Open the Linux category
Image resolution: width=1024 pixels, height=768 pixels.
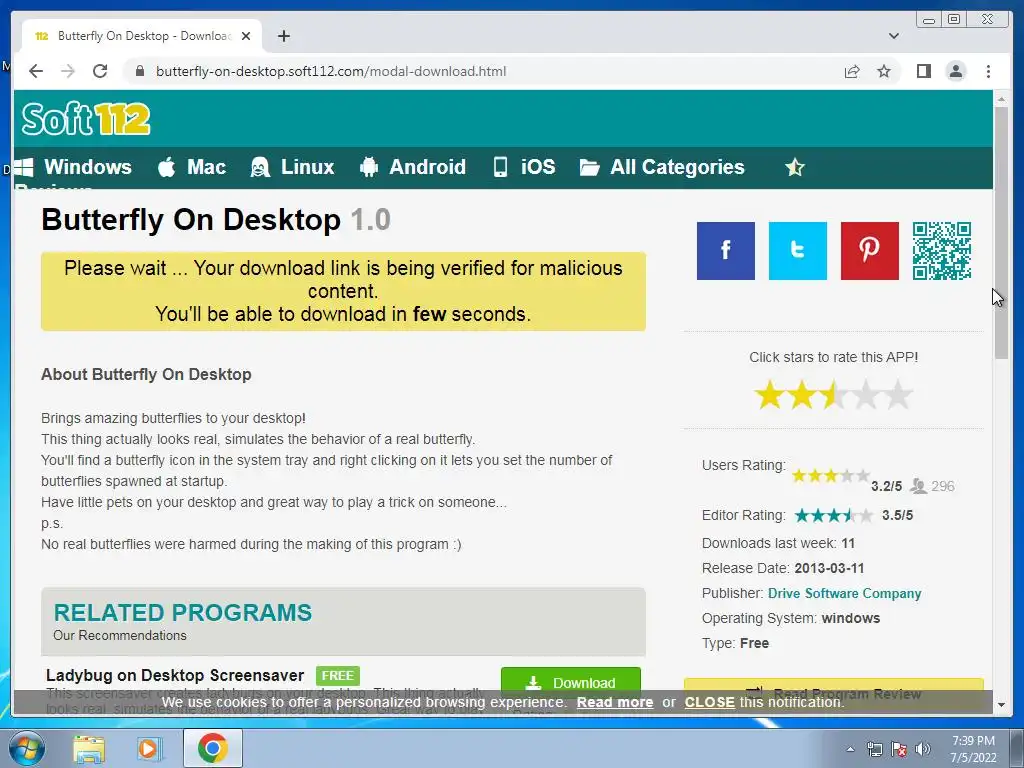coord(292,167)
